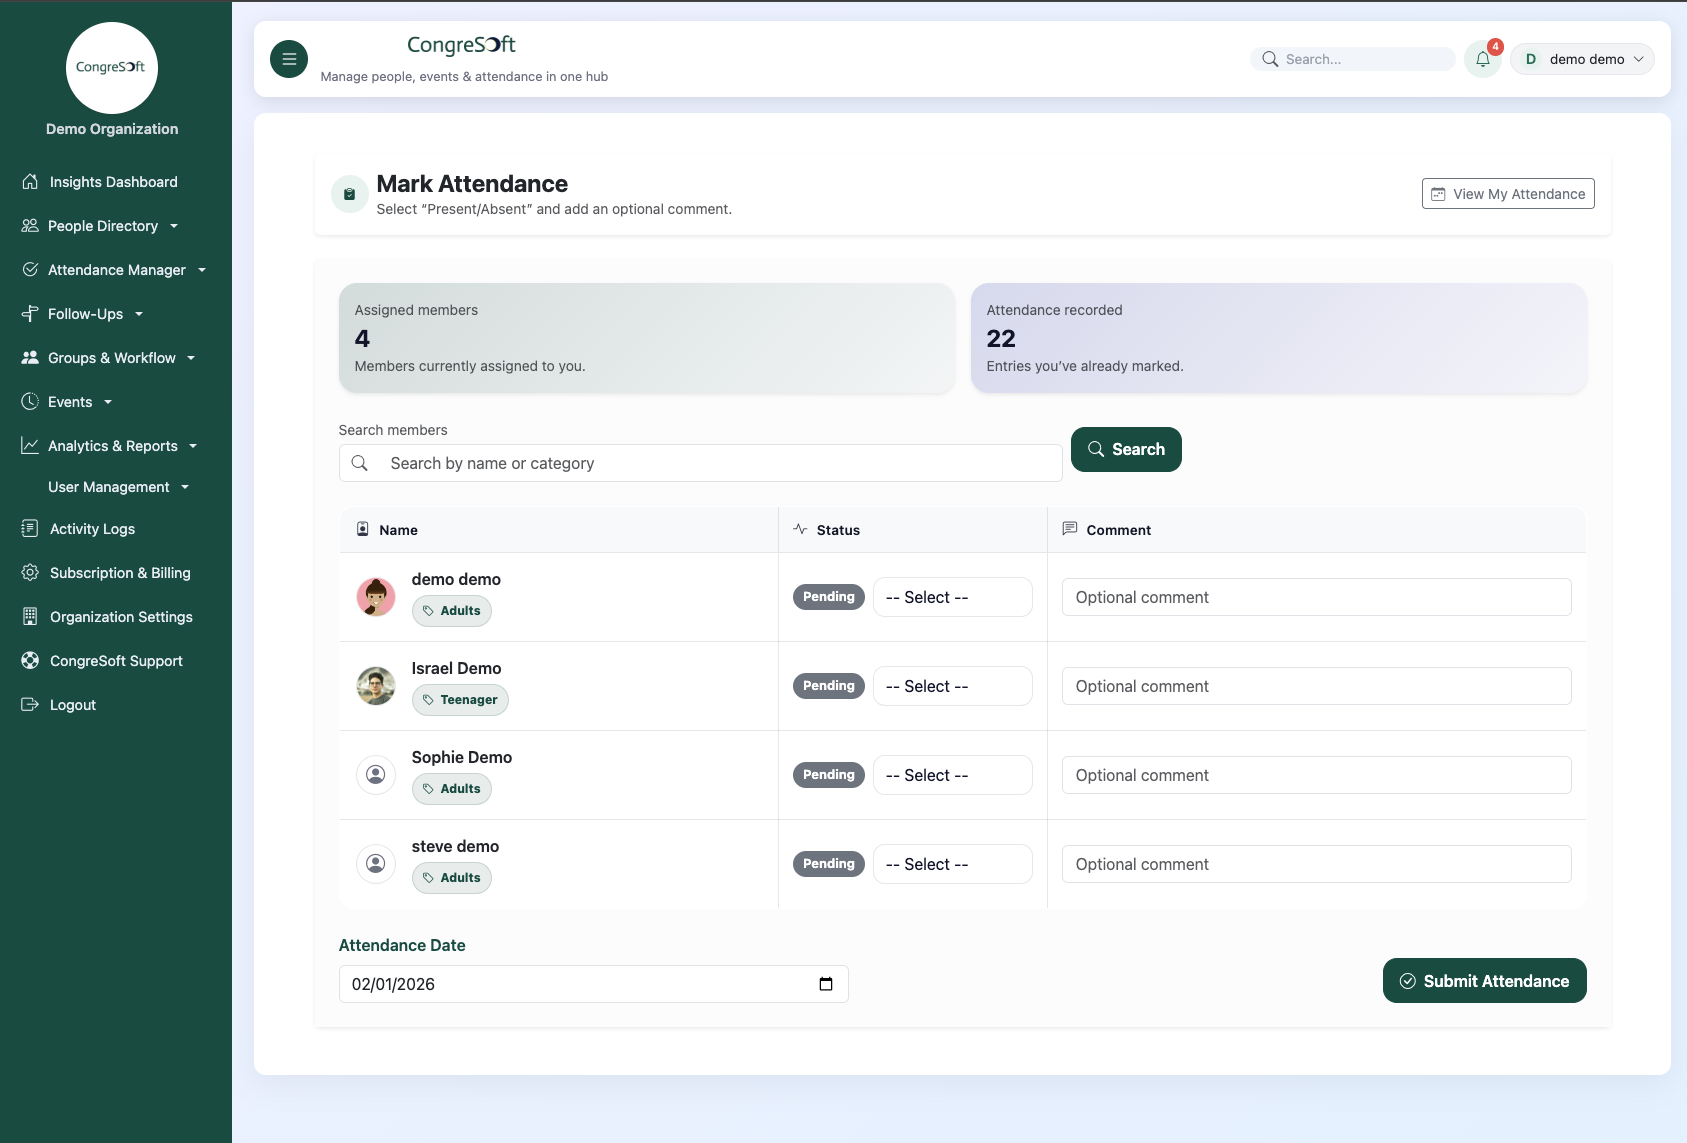Click the View My Attendance button
1687x1143 pixels.
point(1508,194)
